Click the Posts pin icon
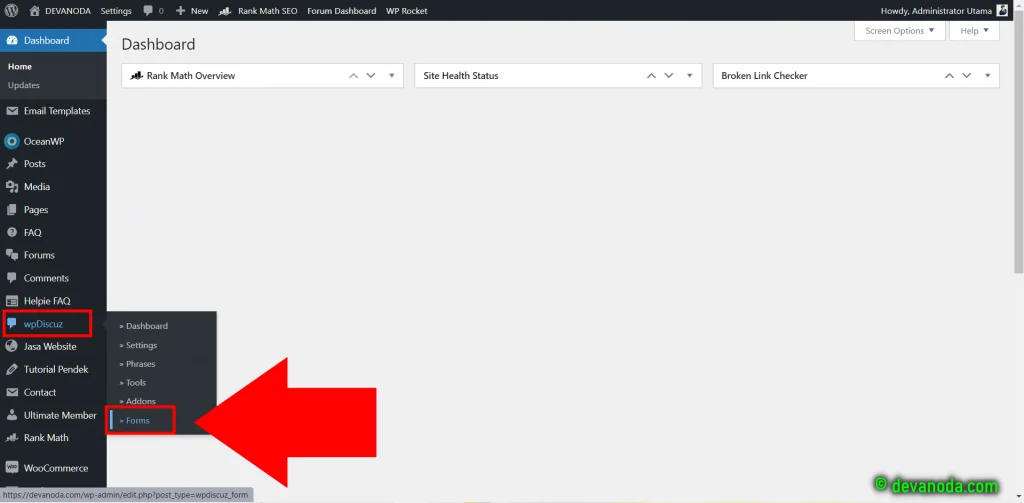 click(12, 164)
